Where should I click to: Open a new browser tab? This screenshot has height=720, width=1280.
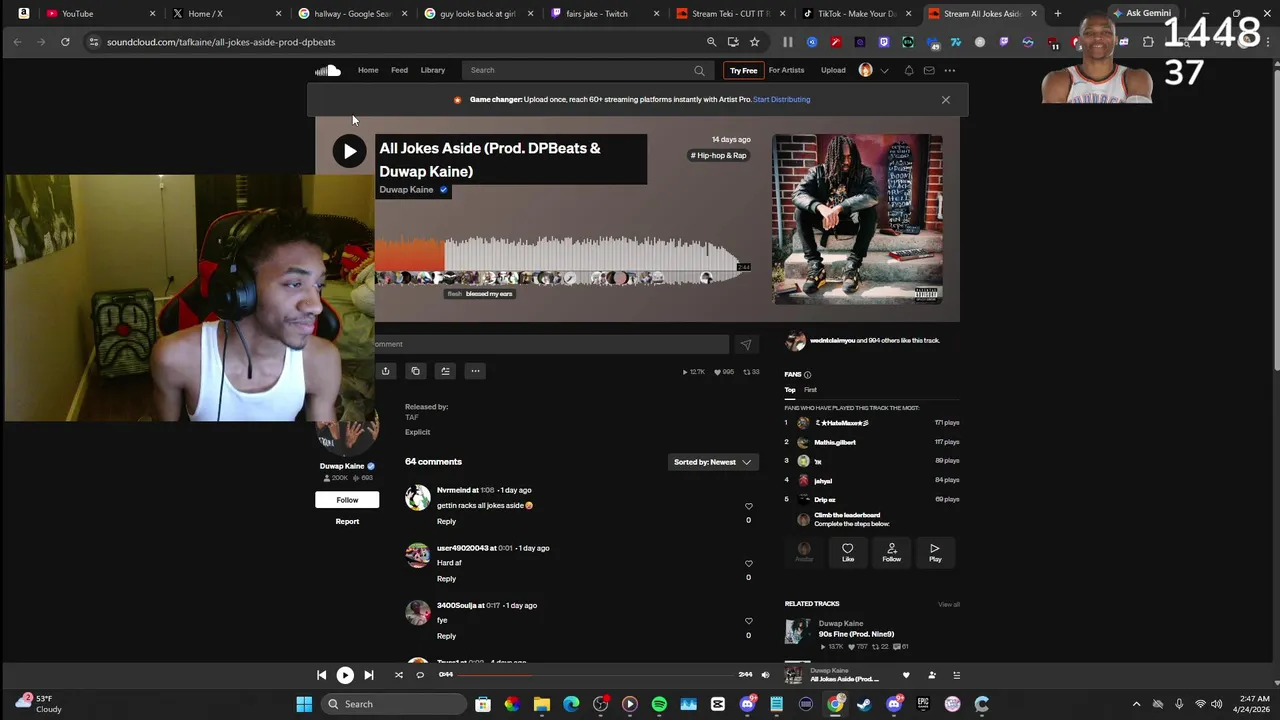click(x=1057, y=14)
